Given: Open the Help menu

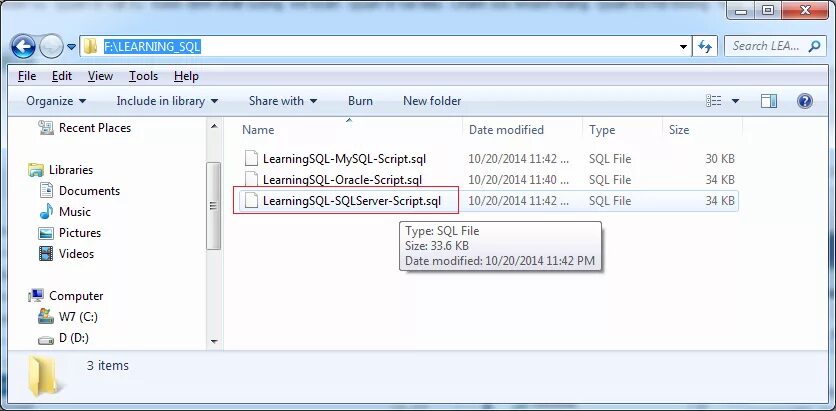Looking at the screenshot, I should [x=186, y=76].
